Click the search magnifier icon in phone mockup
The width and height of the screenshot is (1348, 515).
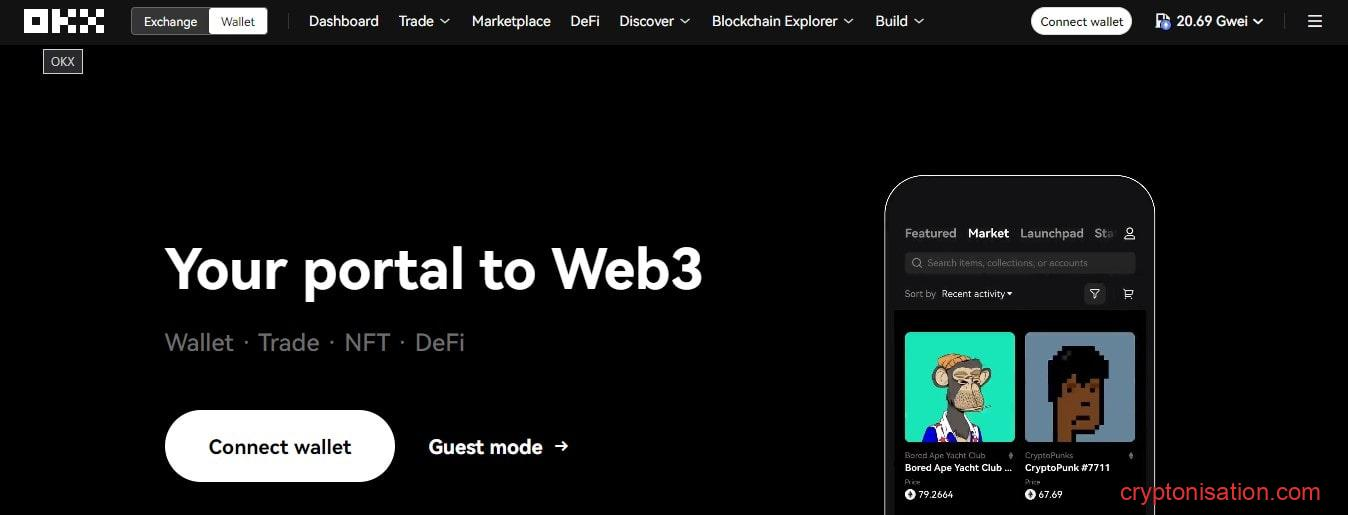(917, 263)
